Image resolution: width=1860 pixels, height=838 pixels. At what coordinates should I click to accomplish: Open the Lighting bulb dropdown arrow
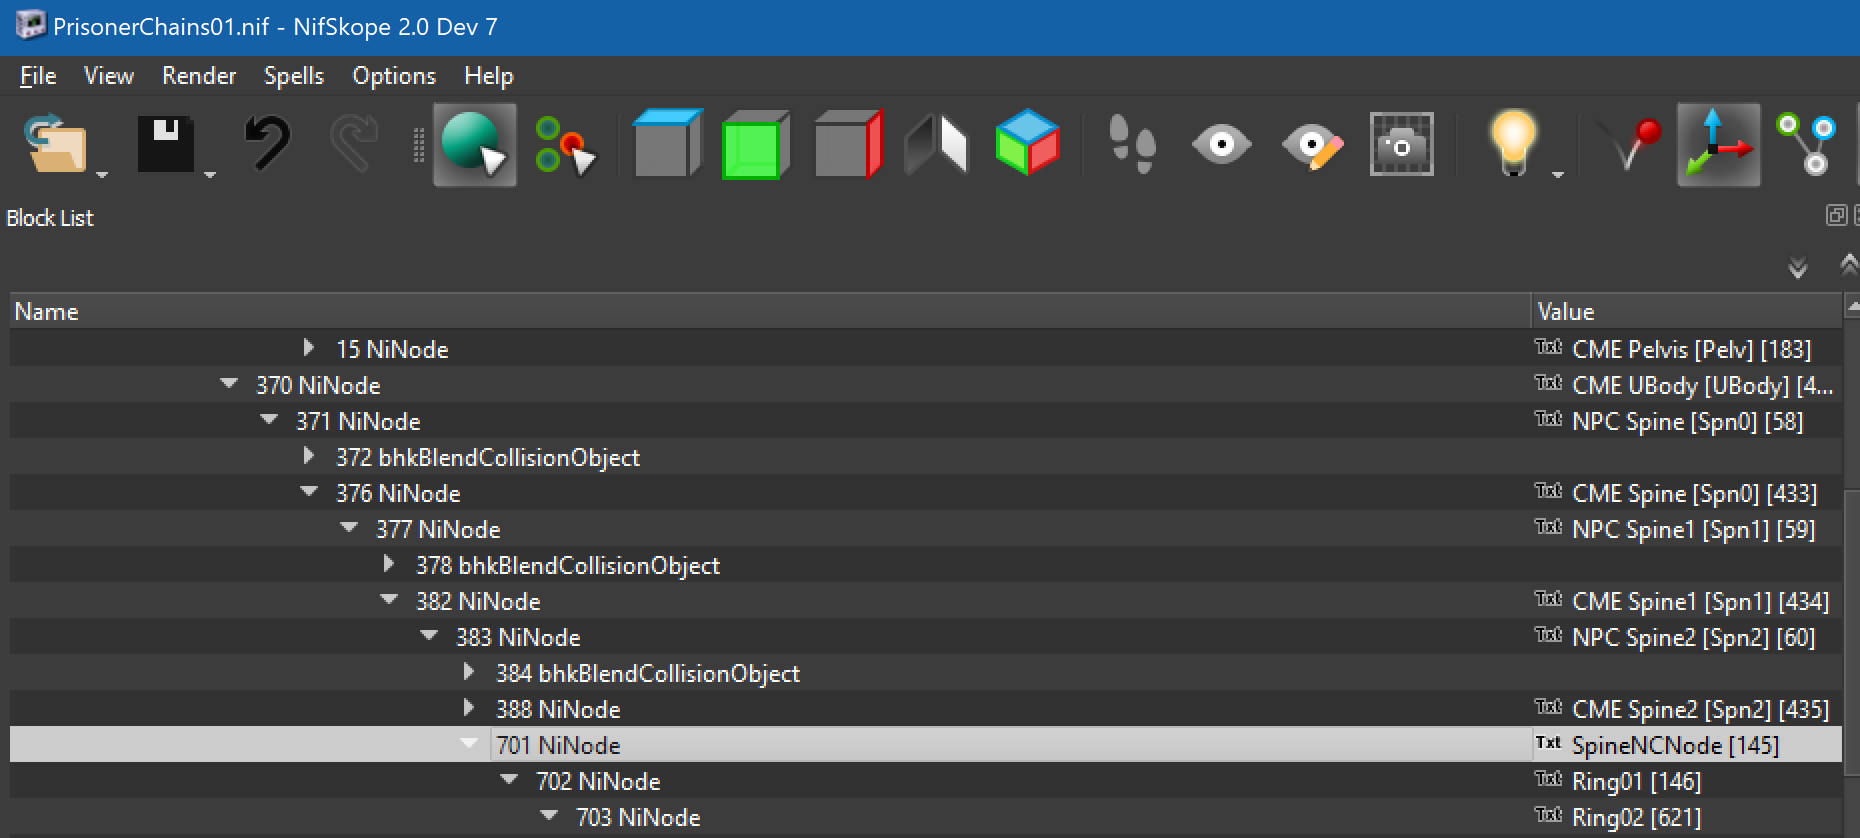click(1557, 175)
